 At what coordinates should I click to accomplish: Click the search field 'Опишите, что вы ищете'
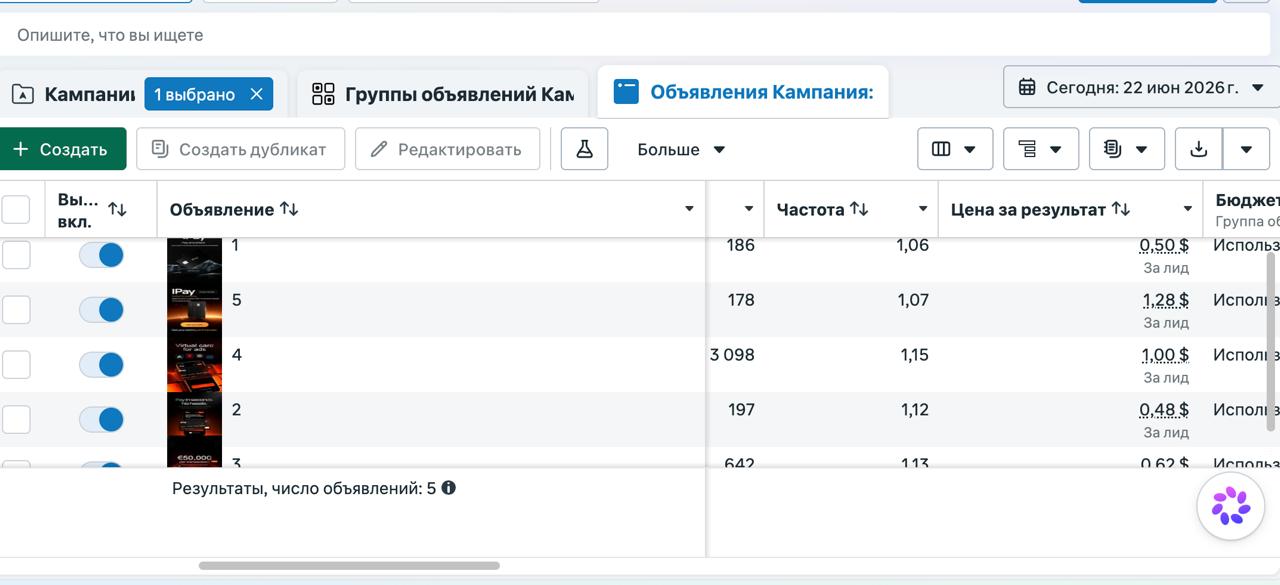point(636,35)
